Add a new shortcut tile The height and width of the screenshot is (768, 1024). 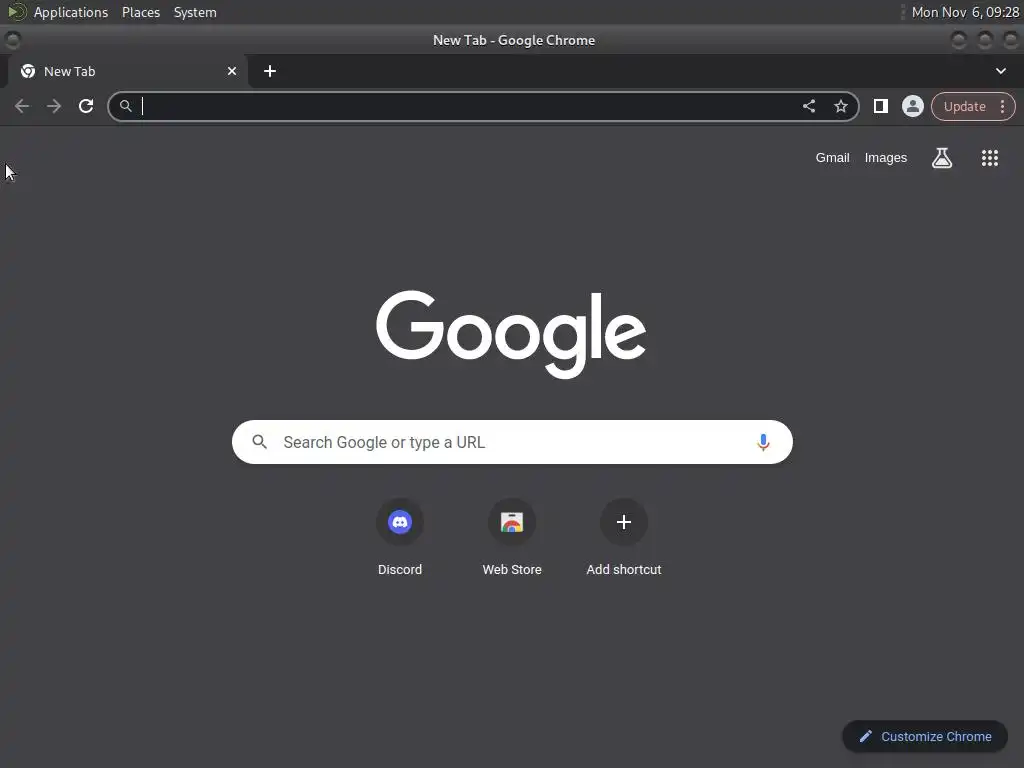click(624, 538)
